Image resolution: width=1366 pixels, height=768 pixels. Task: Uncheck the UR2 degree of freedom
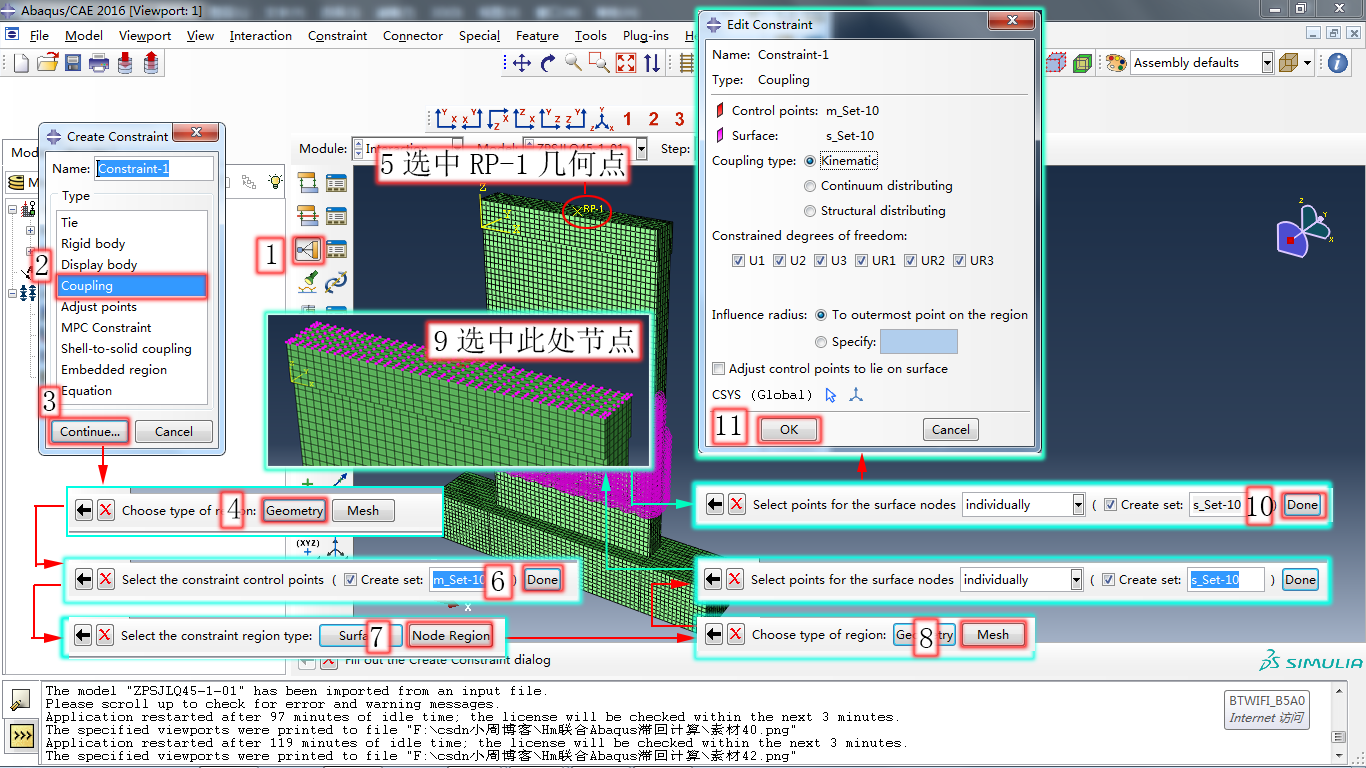tap(910, 261)
